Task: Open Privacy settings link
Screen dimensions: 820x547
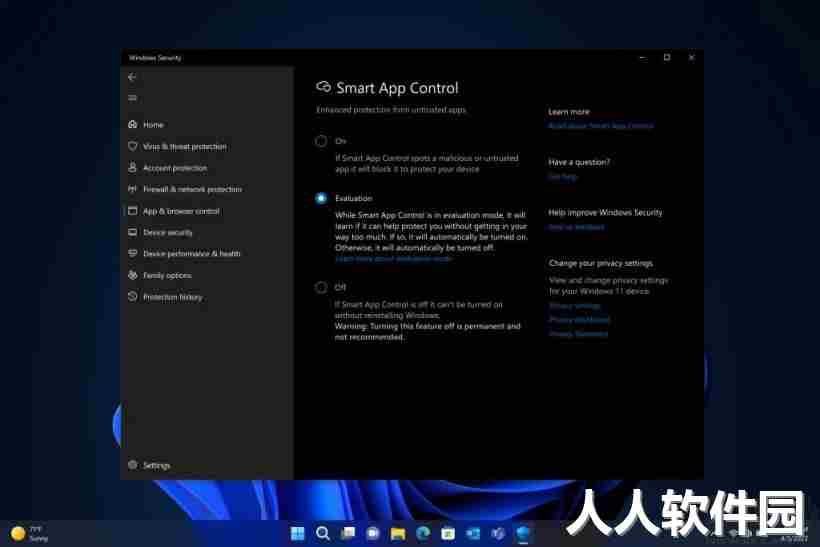Action: [574, 305]
